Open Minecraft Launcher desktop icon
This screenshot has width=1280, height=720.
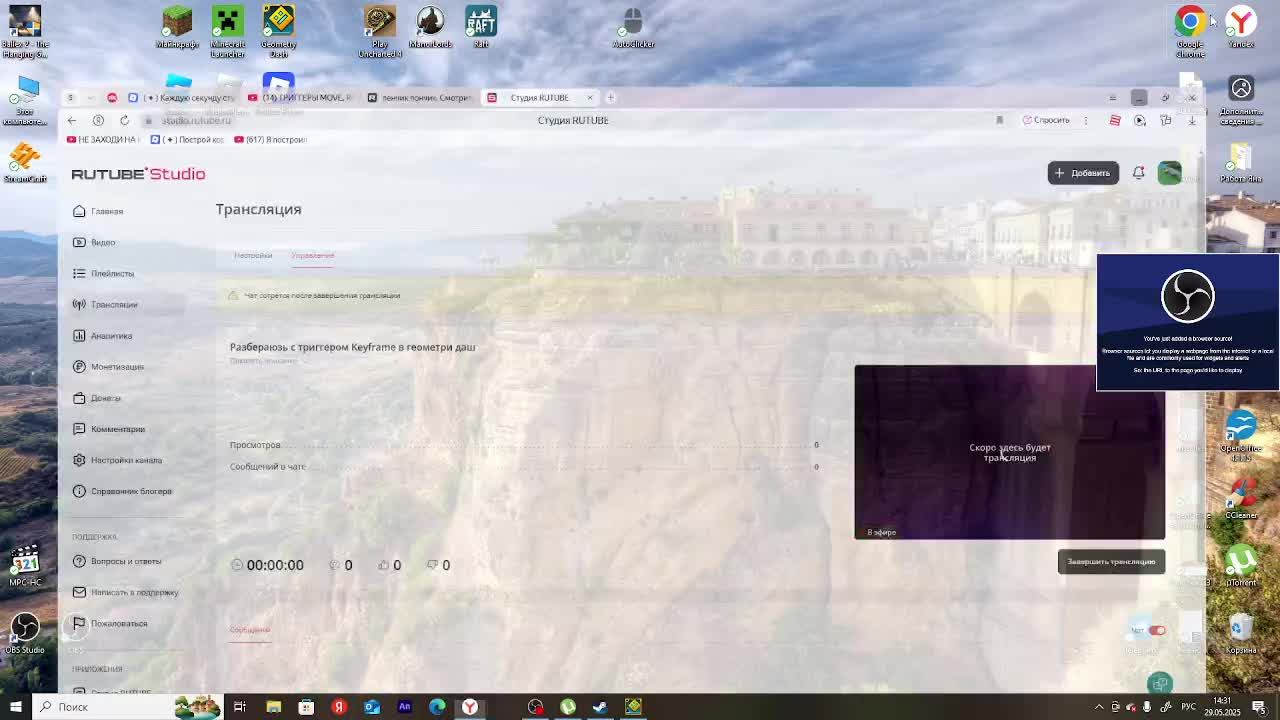pos(228,31)
